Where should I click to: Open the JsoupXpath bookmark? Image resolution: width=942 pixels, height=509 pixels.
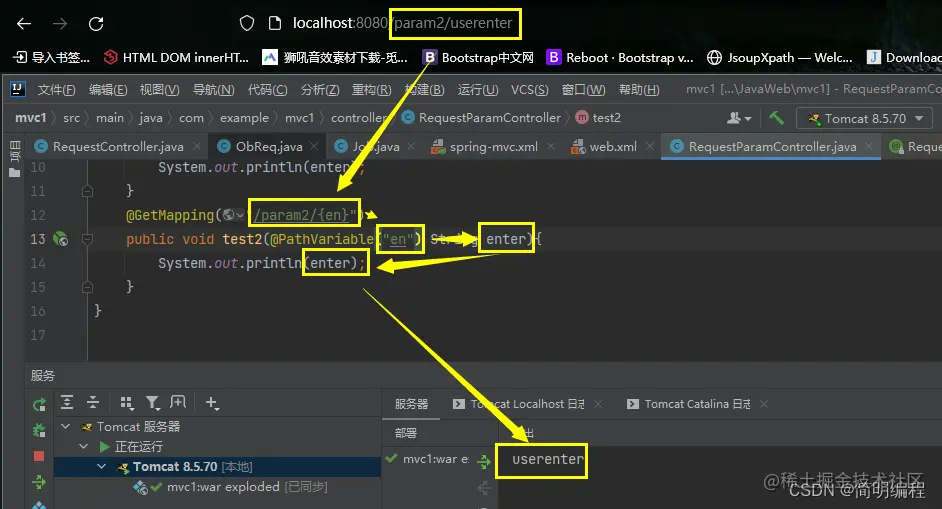coord(780,57)
